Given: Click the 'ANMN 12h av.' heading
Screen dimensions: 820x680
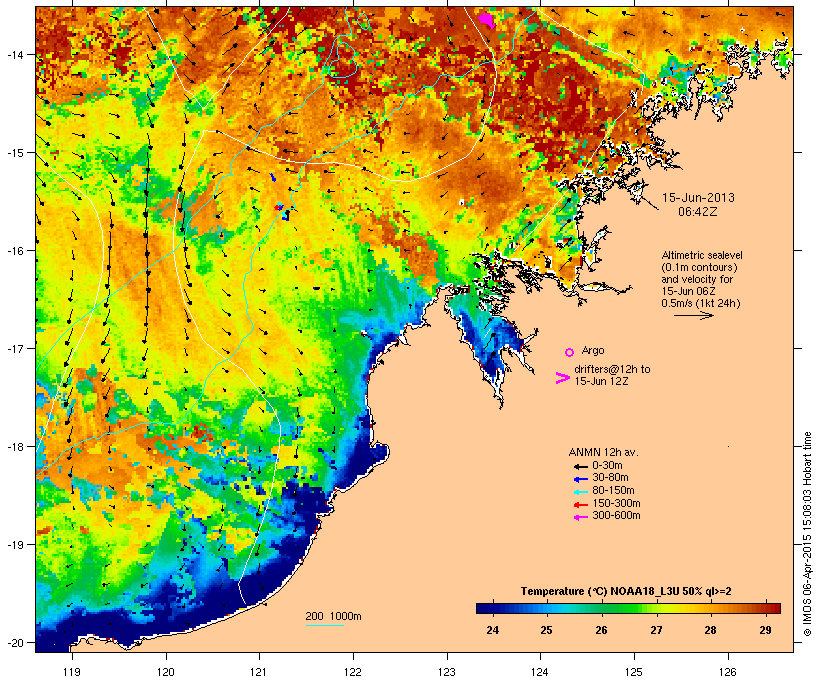Looking at the screenshot, I should (x=603, y=452).
